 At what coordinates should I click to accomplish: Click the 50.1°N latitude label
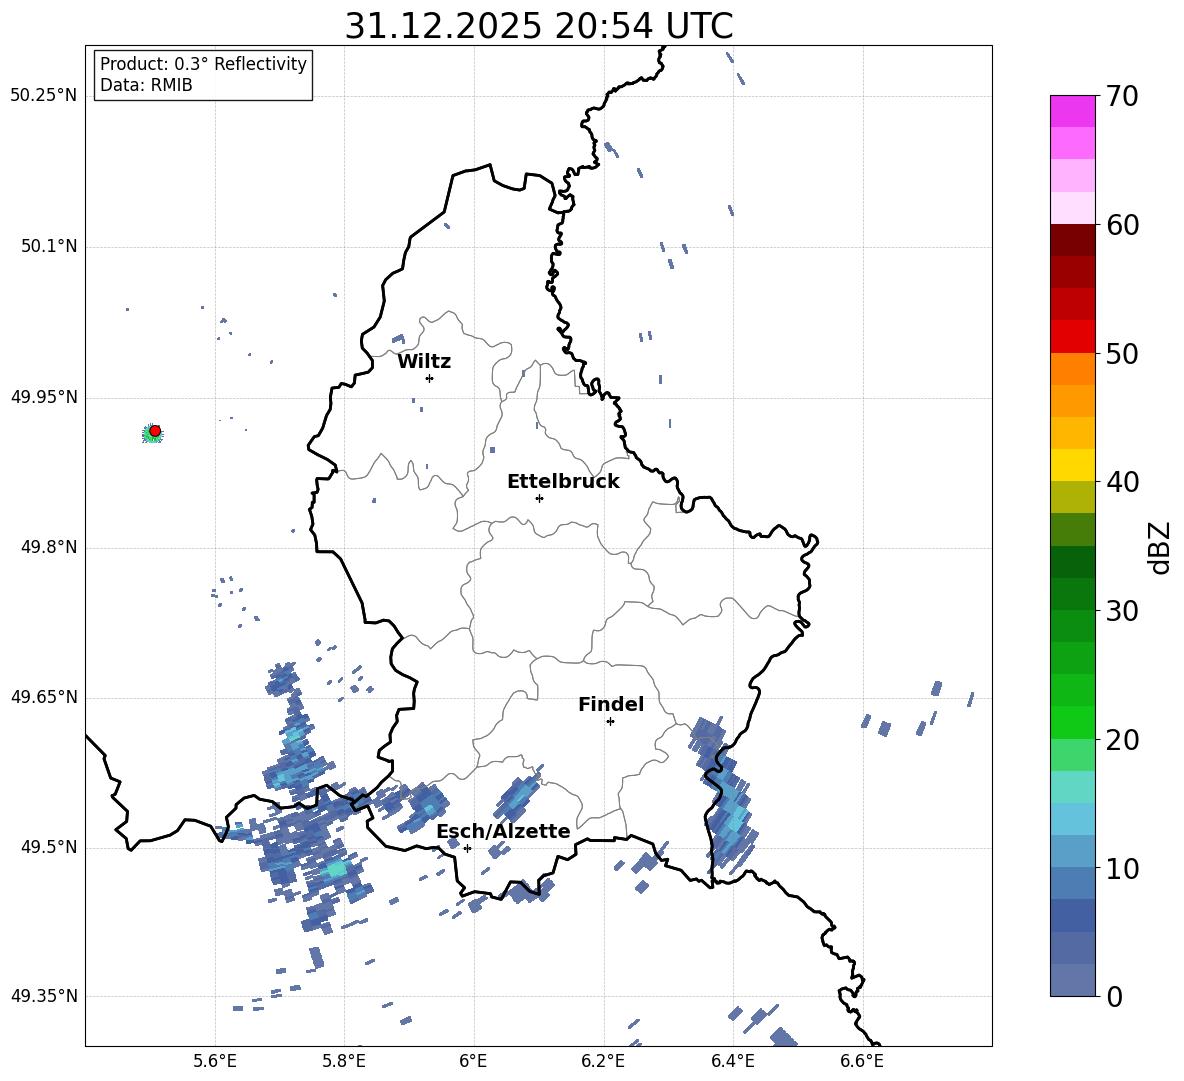48,246
